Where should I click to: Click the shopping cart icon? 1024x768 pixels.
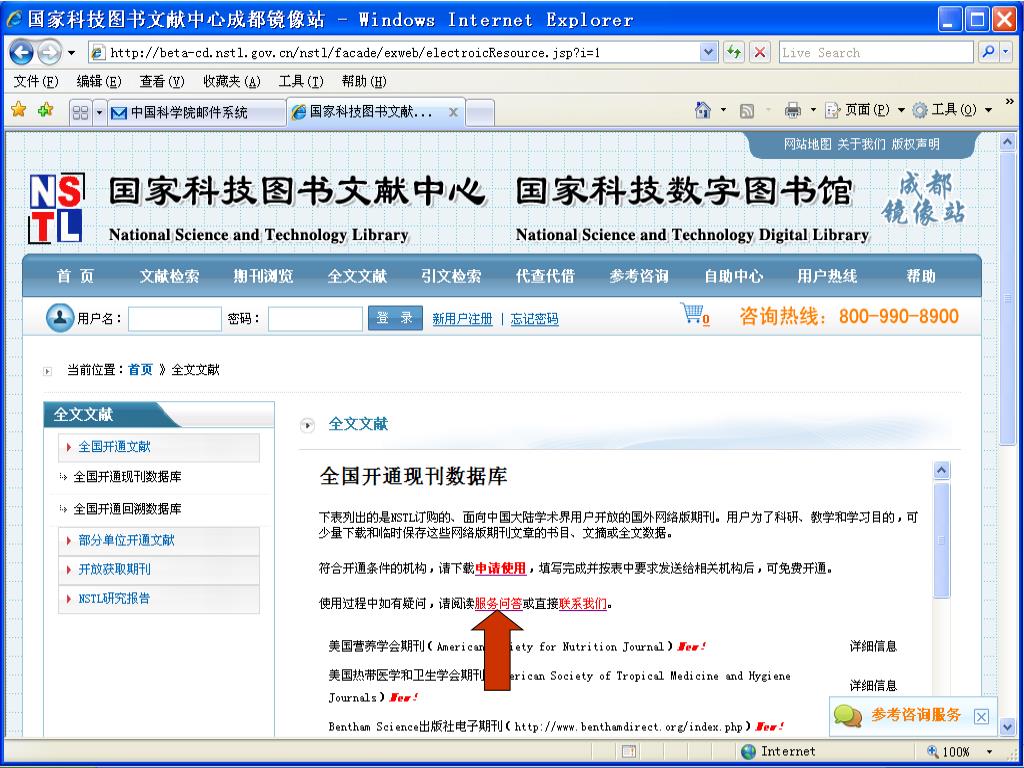tap(694, 314)
